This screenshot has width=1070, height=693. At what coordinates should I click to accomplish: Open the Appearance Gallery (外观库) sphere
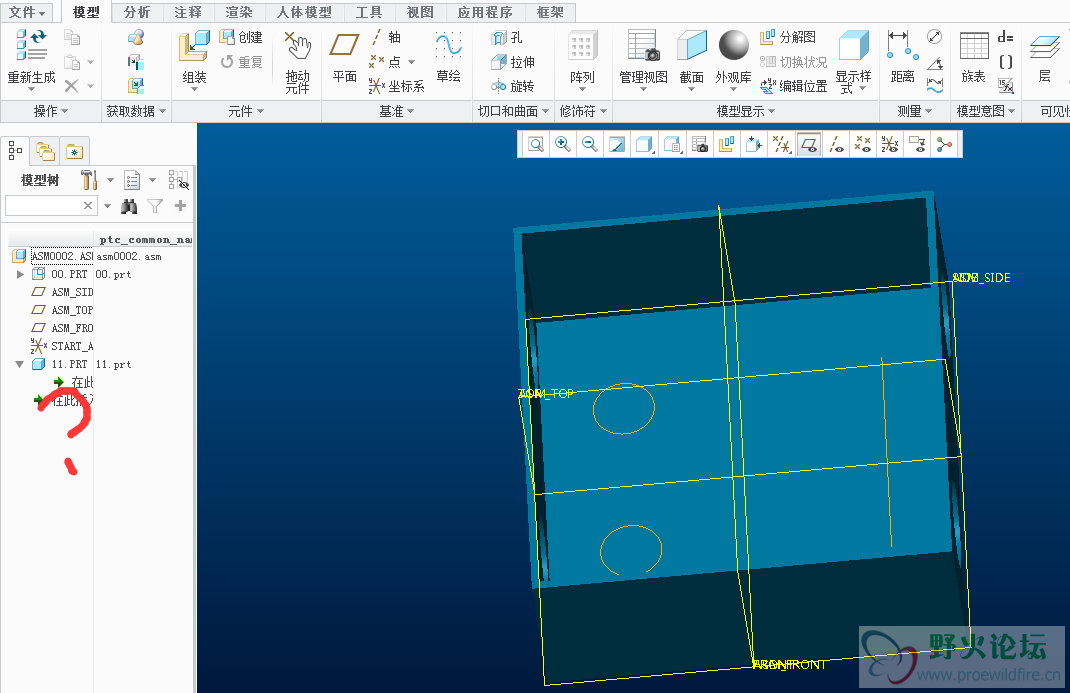pyautogui.click(x=734, y=46)
